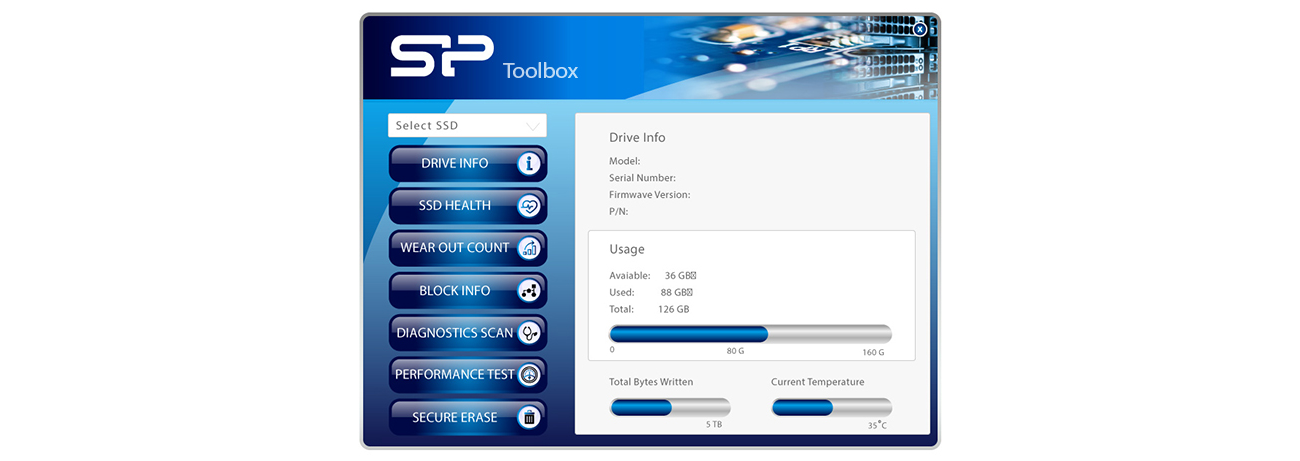Start DIAGNOSTICS SCAN
This screenshot has height=461, width=1300.
tap(467, 333)
